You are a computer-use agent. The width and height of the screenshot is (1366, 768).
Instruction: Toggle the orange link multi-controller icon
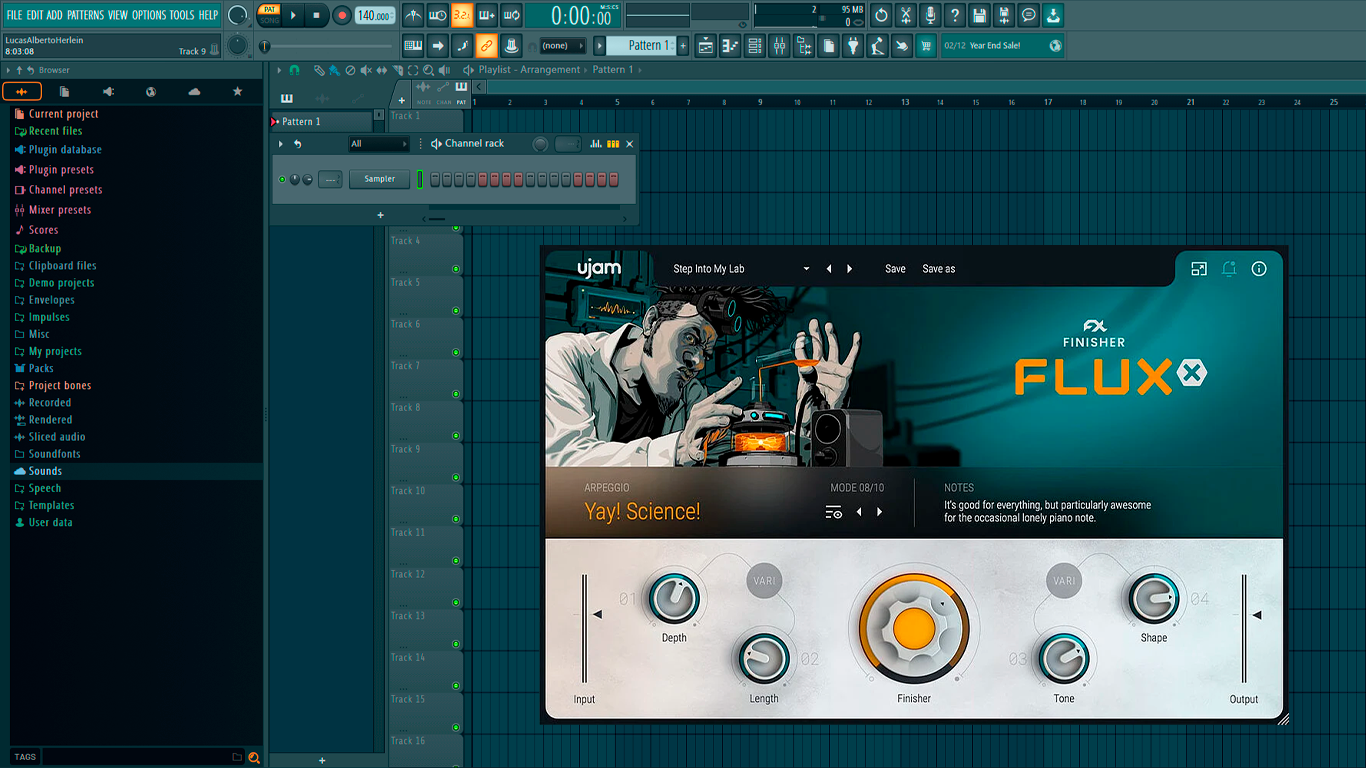486,46
